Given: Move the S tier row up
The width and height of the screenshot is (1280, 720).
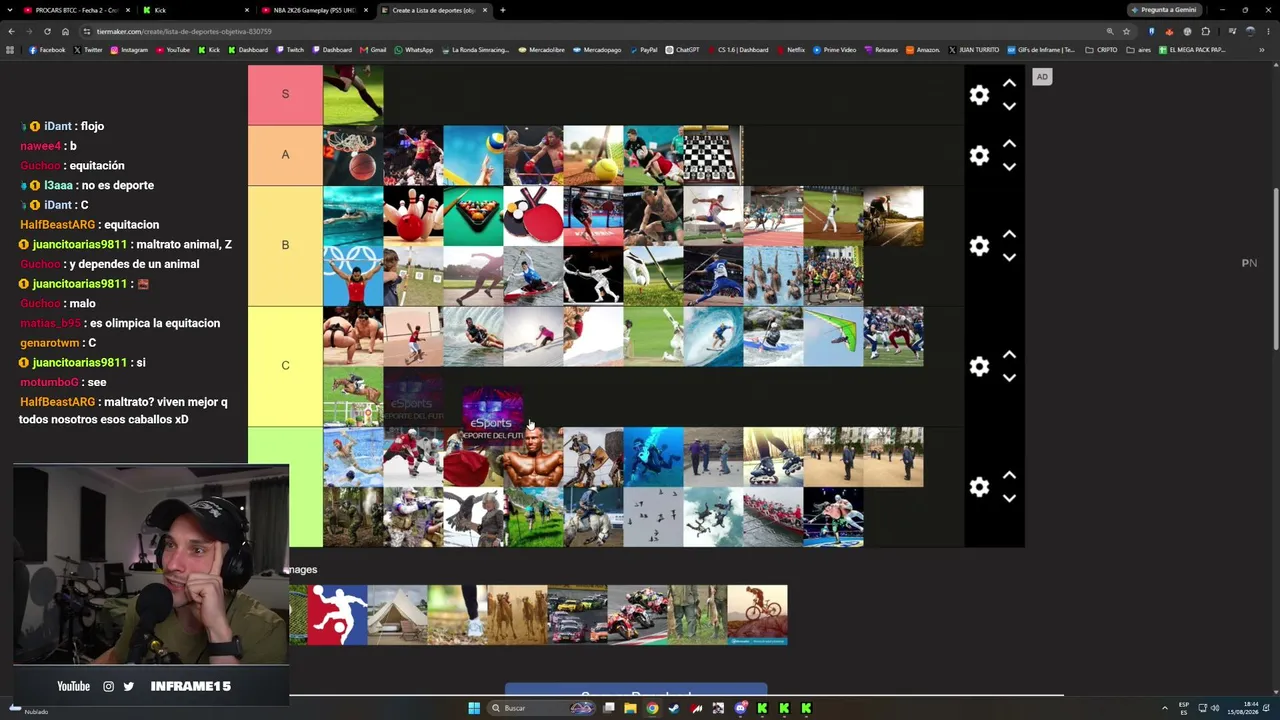Looking at the screenshot, I should pos(1009,83).
